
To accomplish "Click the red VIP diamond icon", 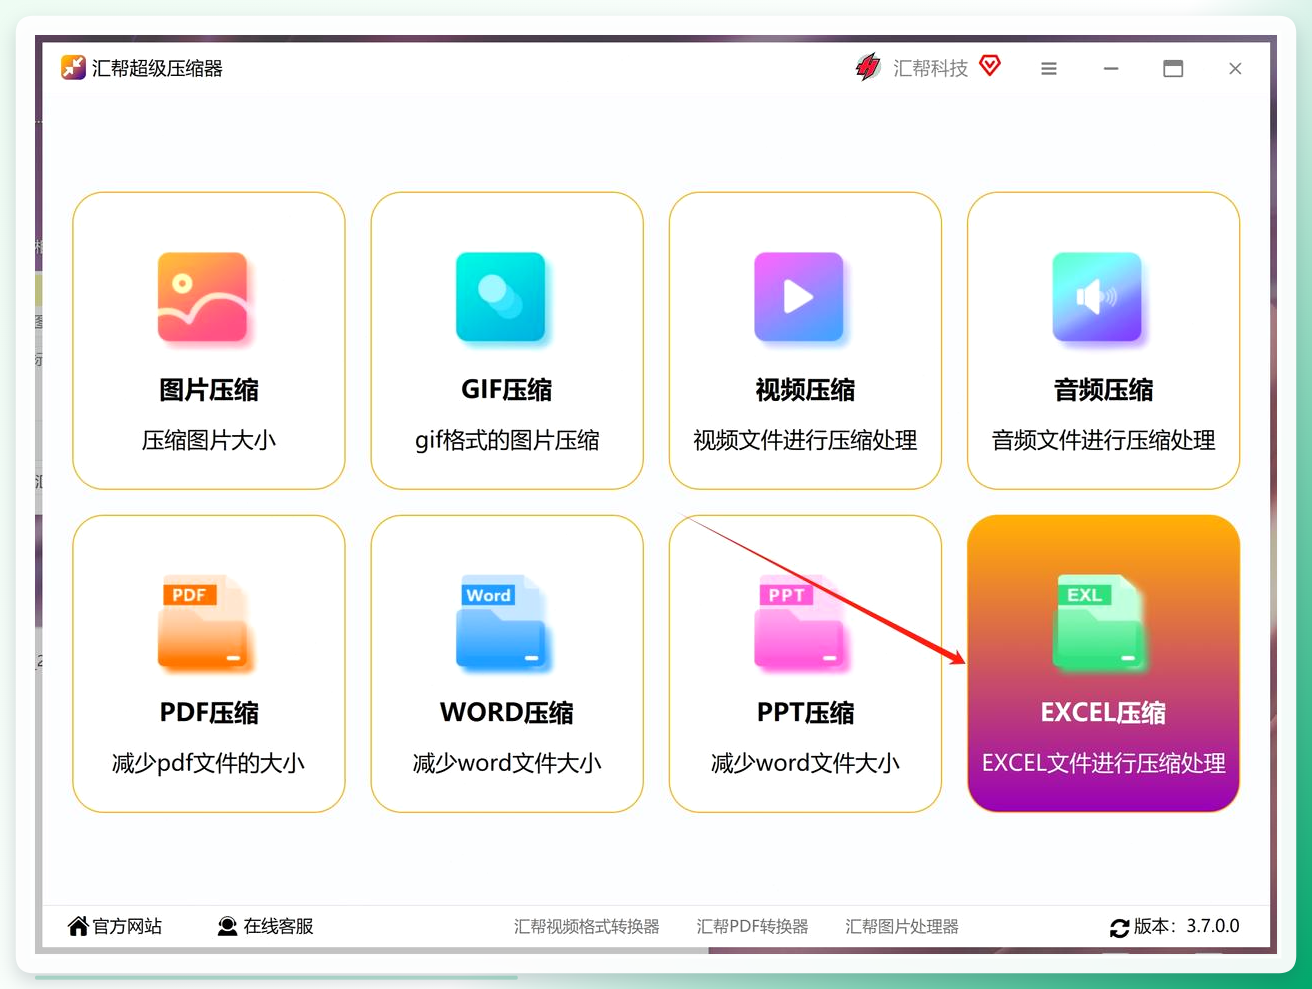I will point(990,66).
